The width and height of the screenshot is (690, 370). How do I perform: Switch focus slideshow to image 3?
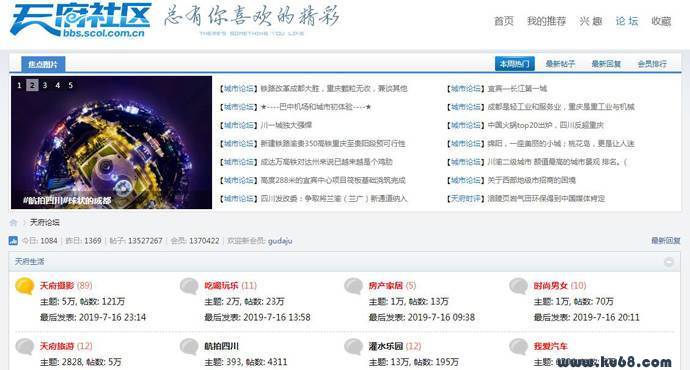point(44,85)
